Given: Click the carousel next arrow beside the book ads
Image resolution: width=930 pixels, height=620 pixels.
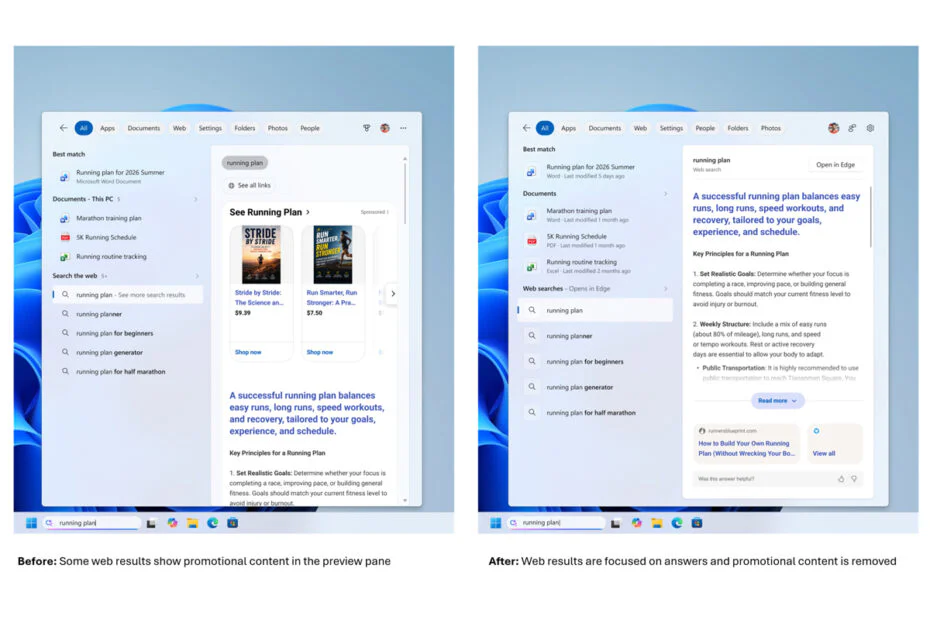Looking at the screenshot, I should (393, 293).
